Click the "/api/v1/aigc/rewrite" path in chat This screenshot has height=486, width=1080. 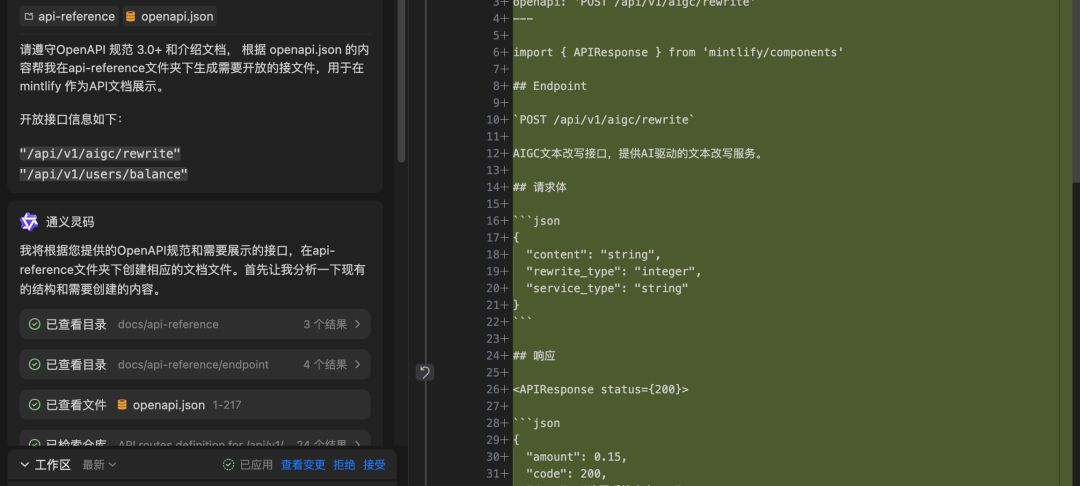coord(101,153)
